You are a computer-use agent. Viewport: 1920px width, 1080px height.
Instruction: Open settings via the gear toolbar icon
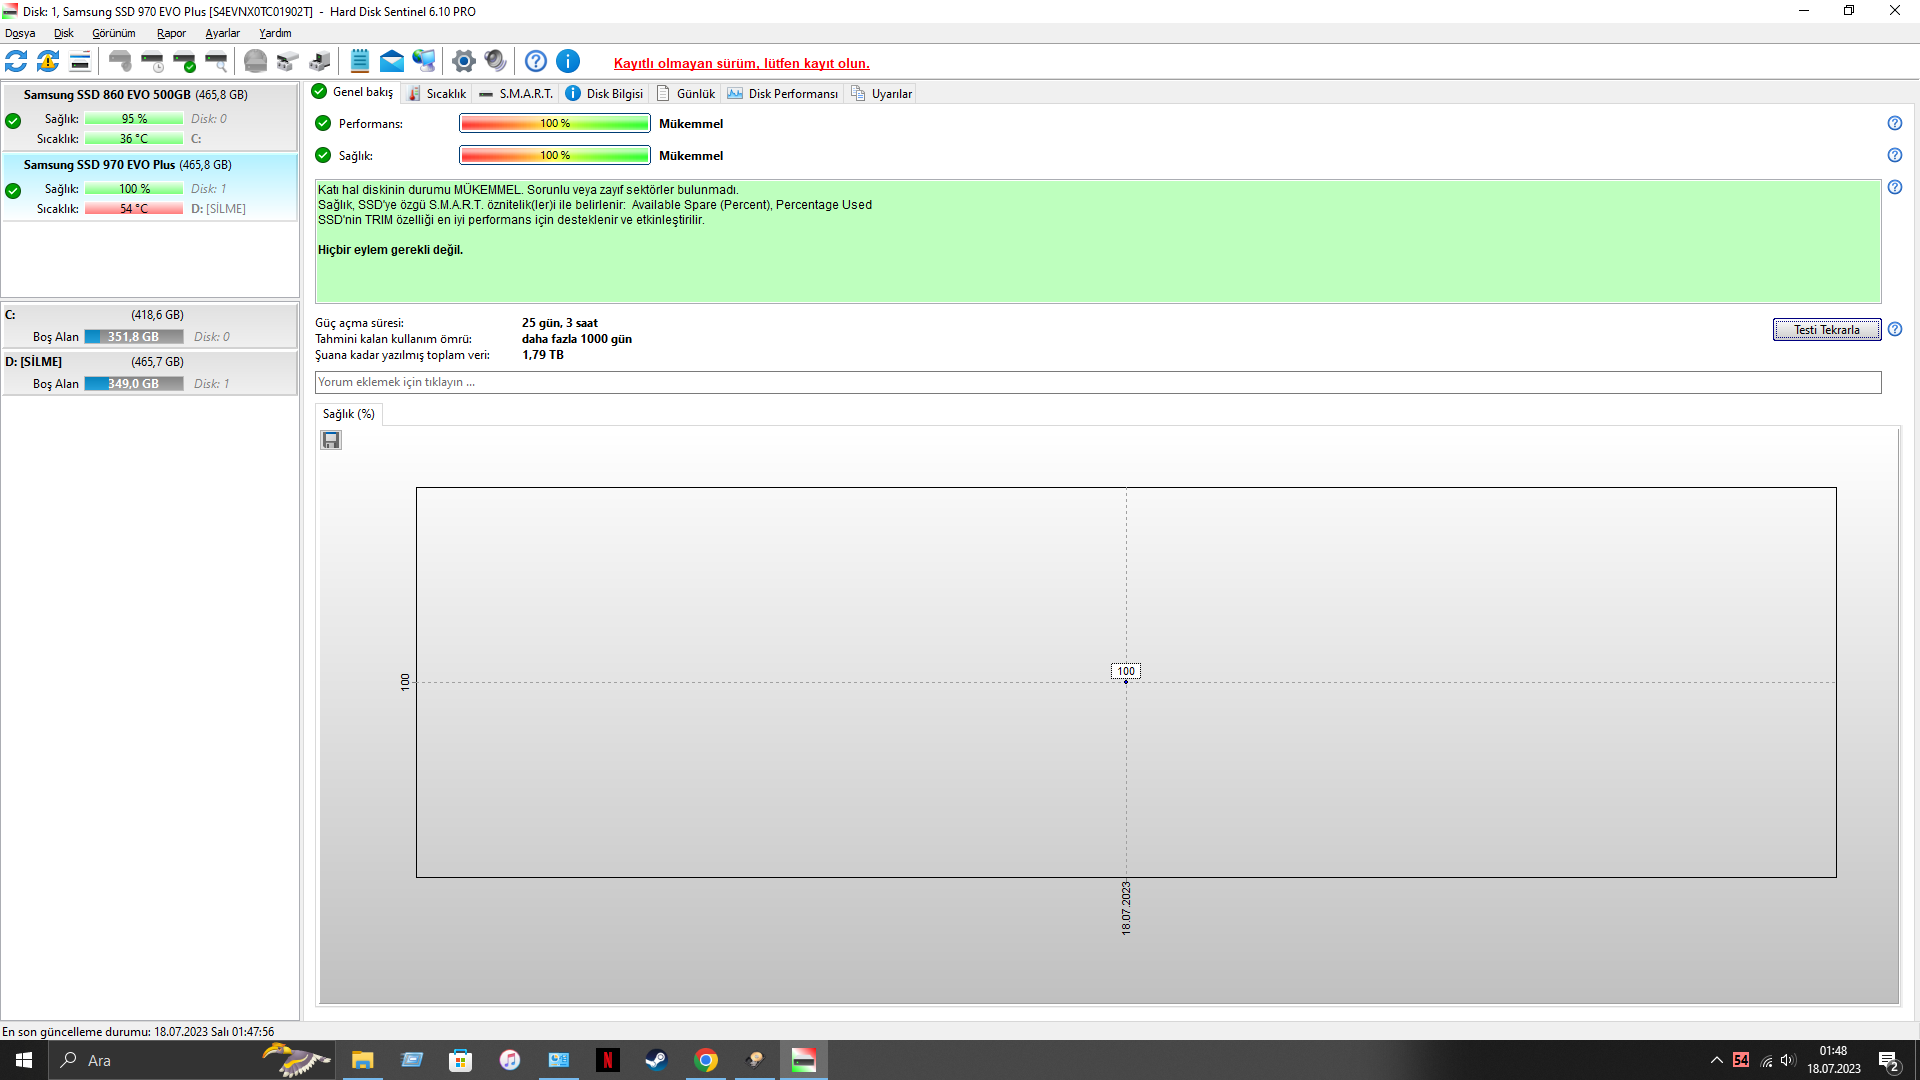pyautogui.click(x=463, y=62)
